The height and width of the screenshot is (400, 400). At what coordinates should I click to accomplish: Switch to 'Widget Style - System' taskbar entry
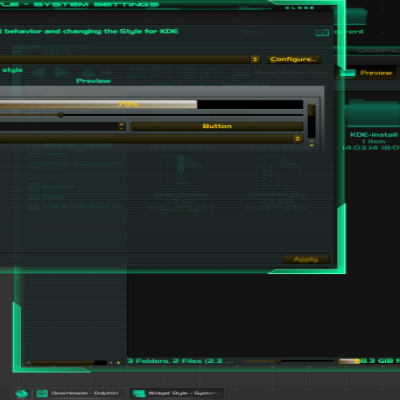click(177, 393)
